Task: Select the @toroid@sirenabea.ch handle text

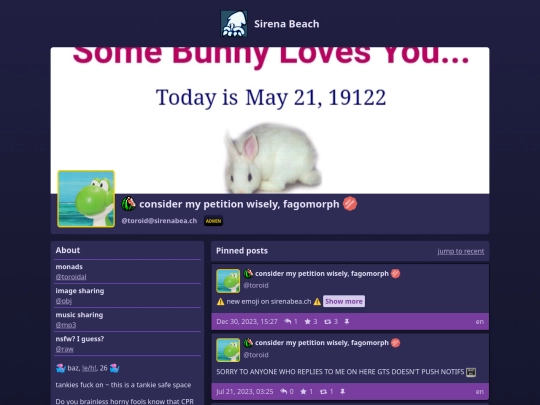Action: [x=159, y=221]
